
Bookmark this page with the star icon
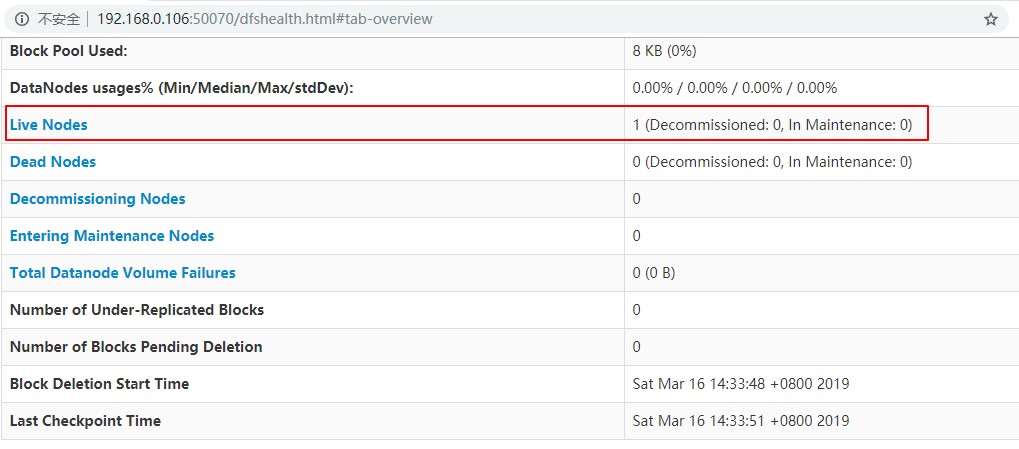pos(991,19)
